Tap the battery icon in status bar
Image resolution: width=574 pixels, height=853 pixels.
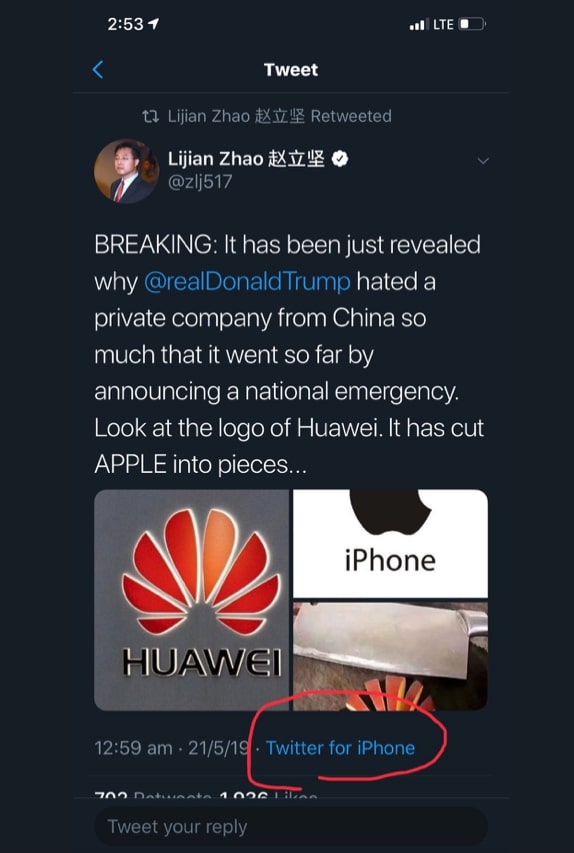point(472,24)
